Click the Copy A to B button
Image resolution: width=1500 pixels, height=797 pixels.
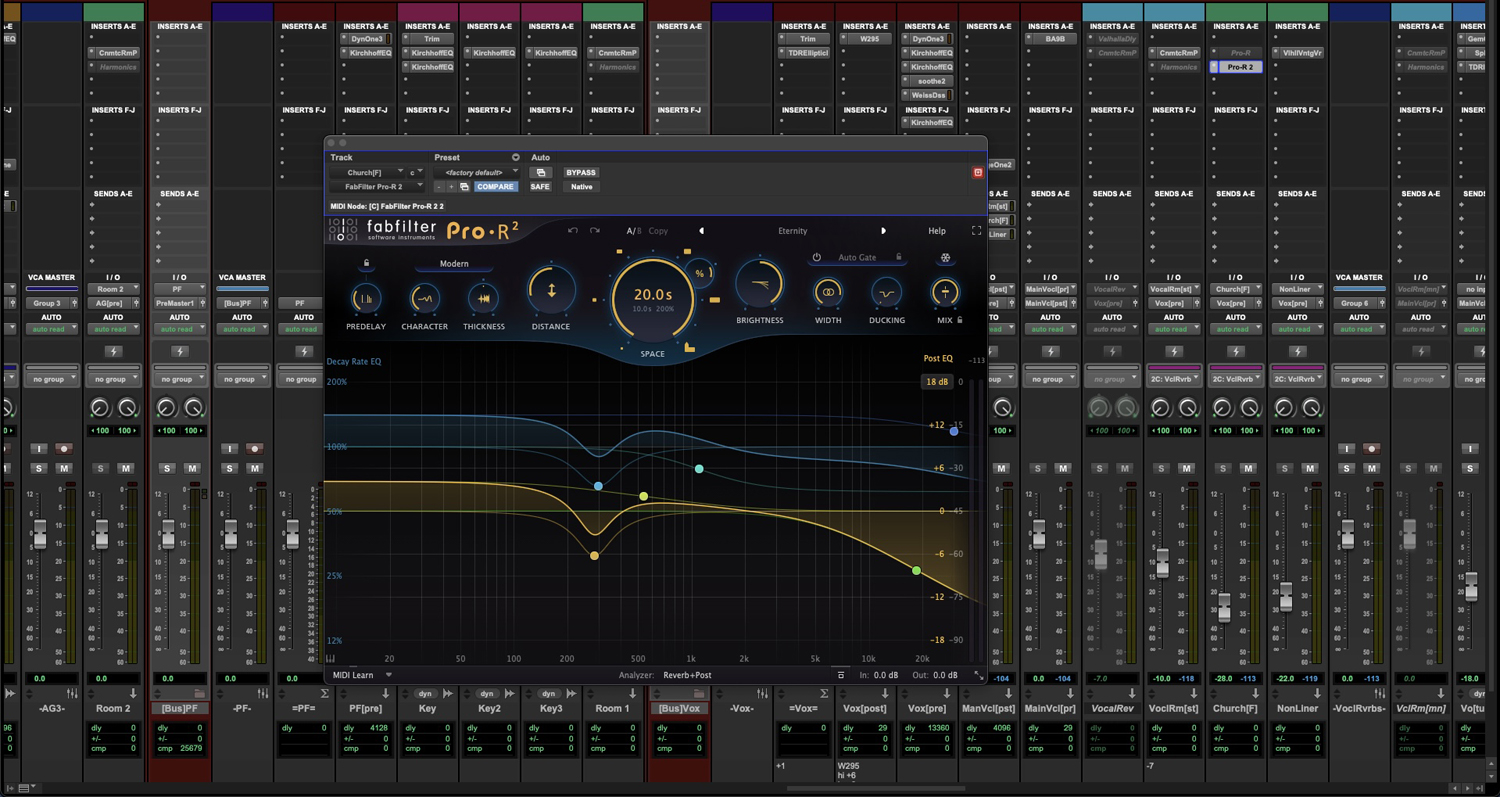tap(658, 231)
